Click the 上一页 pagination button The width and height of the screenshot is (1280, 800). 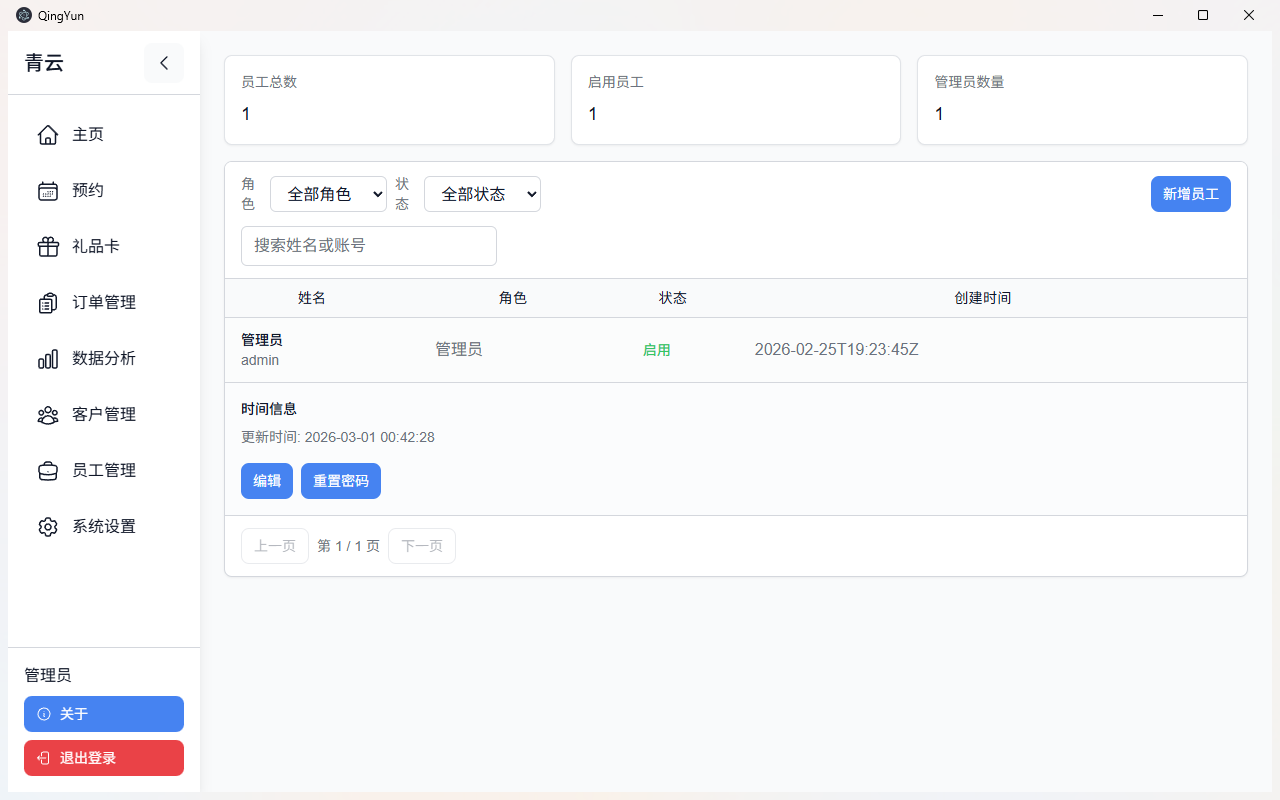(x=275, y=546)
